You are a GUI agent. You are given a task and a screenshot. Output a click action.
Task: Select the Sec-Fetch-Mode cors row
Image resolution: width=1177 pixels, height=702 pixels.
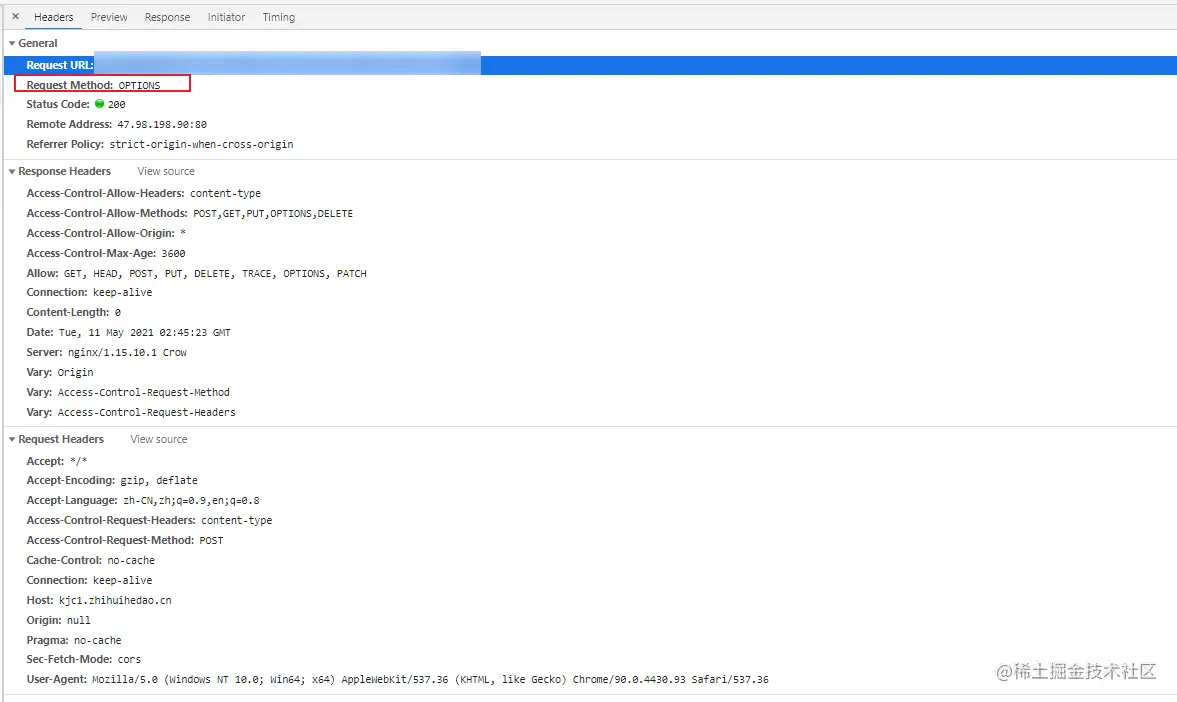pyautogui.click(x=83, y=659)
